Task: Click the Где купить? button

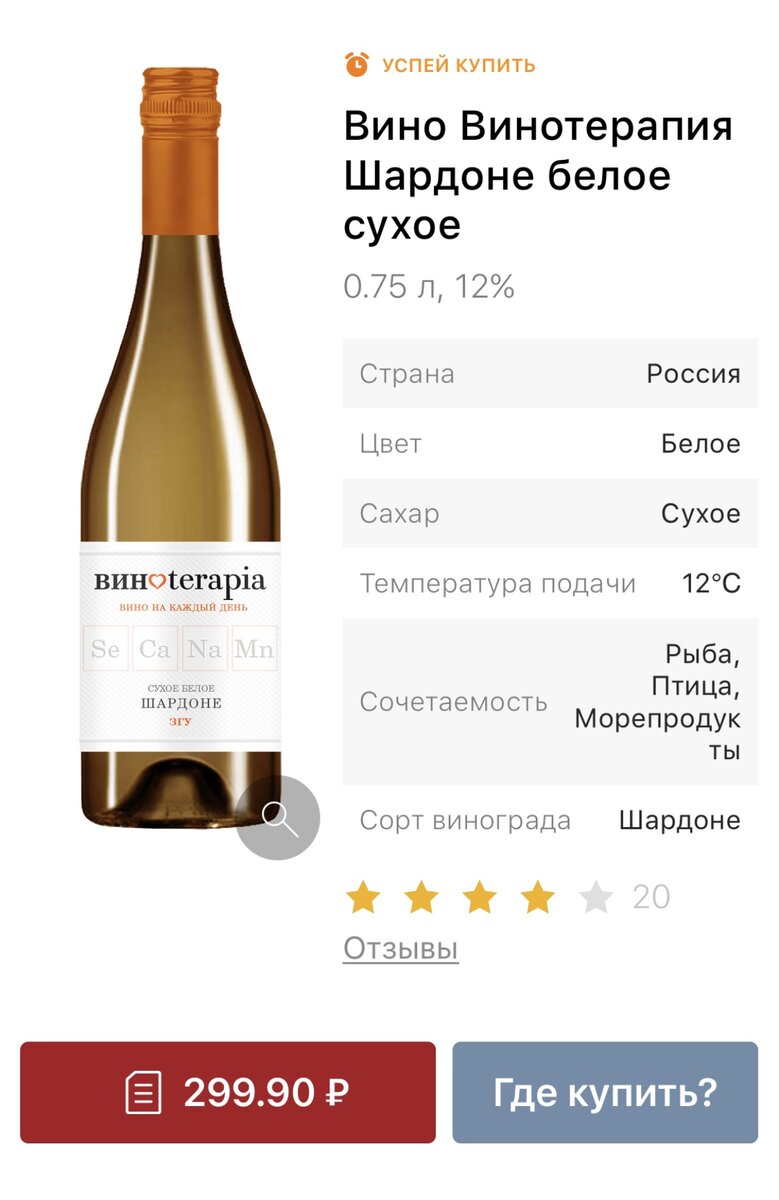Action: pyautogui.click(x=605, y=1092)
